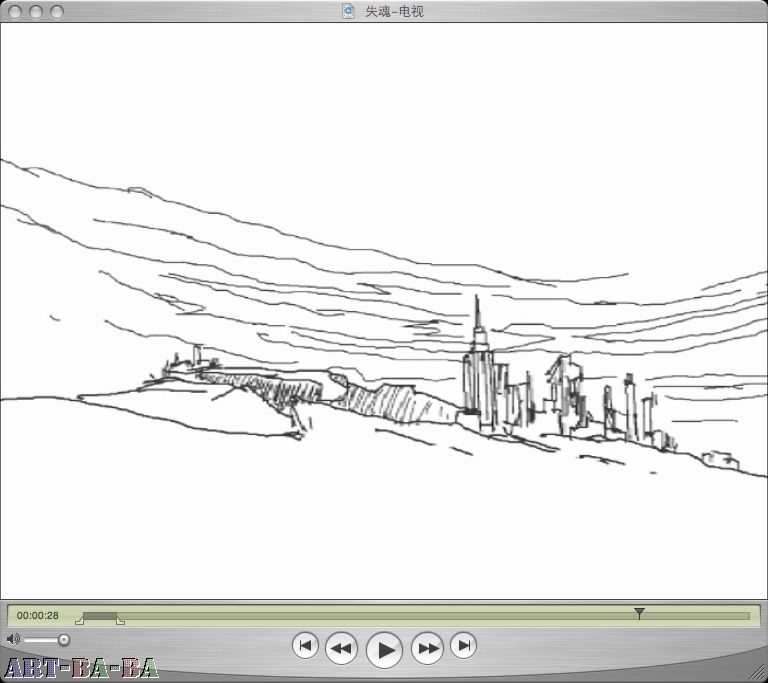Click the Rewind button
768x683 pixels.
341,648
